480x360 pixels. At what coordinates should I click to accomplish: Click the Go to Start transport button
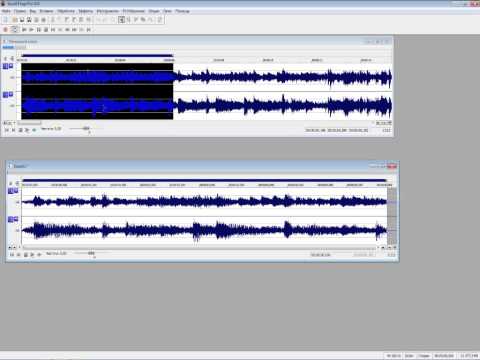coord(53,30)
